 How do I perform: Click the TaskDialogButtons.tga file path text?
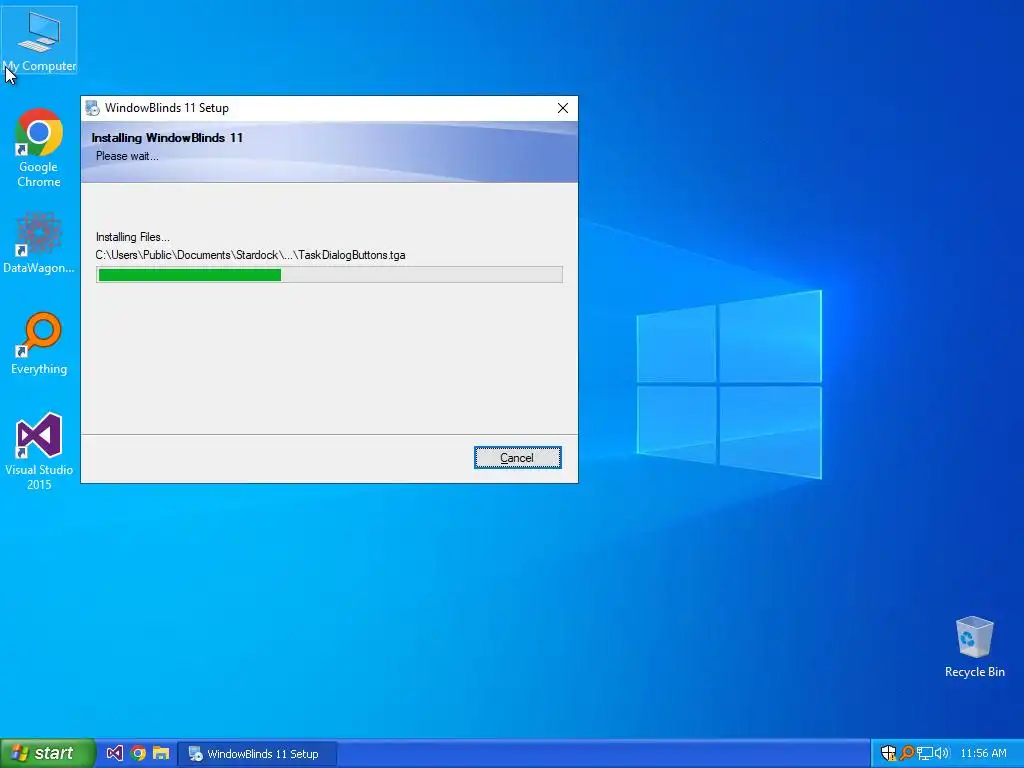click(x=250, y=255)
